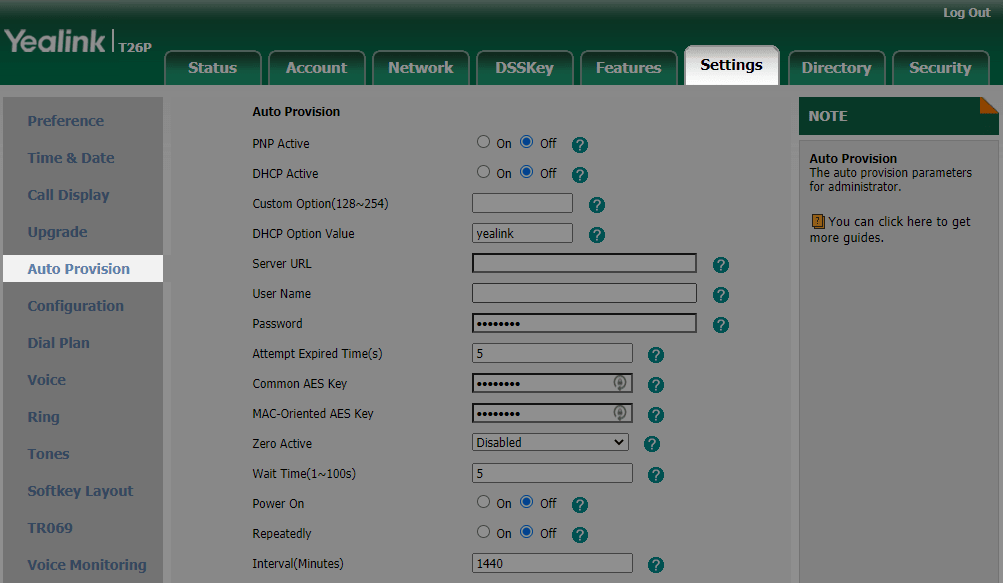The width and height of the screenshot is (1003, 583).
Task: Click help icon beside Wait Time field
Action: point(656,475)
